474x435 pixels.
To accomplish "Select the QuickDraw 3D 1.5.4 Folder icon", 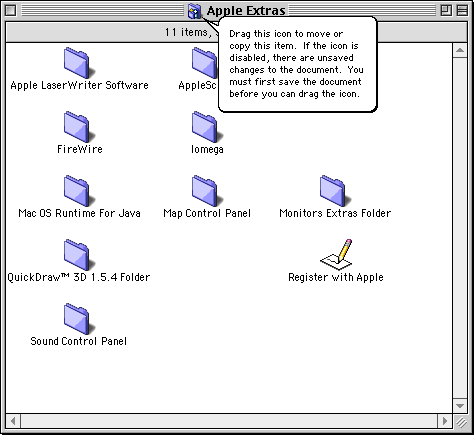I will point(79,255).
